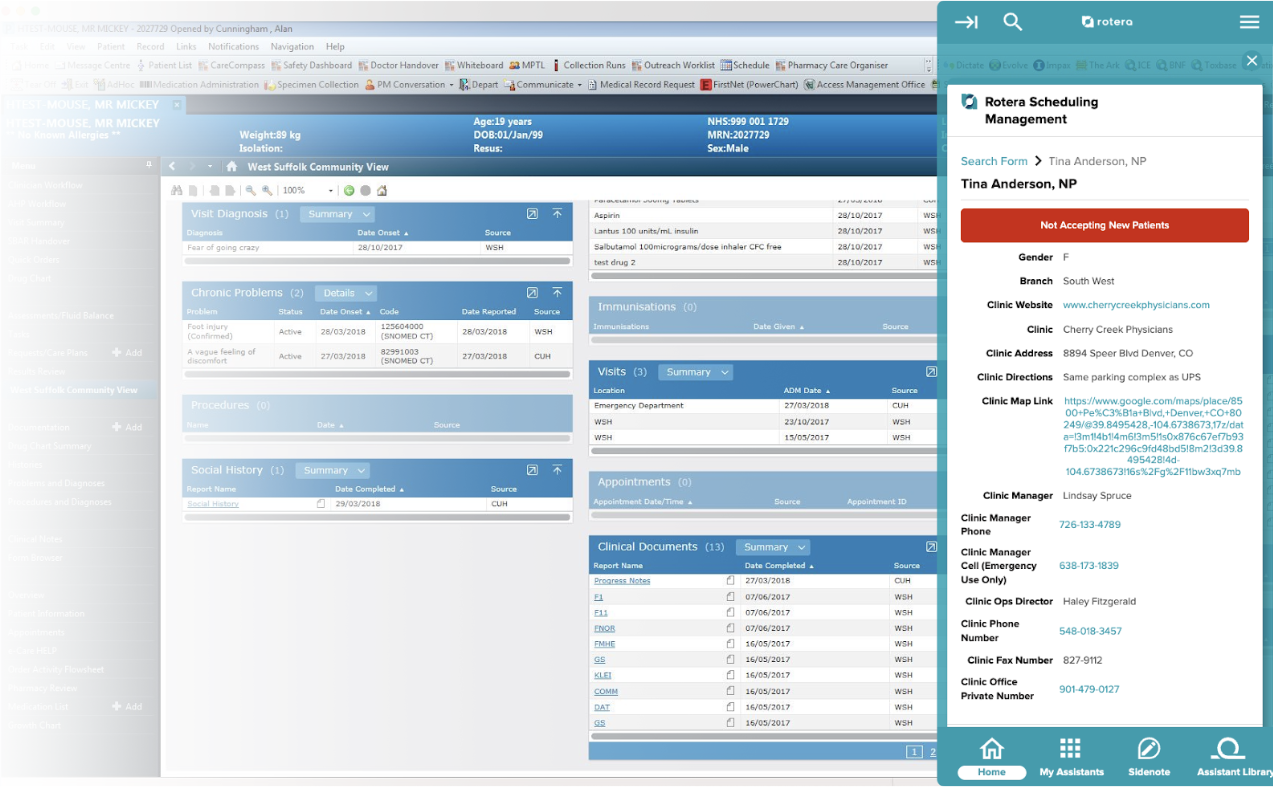Open the Clinic Map Link URL
Viewport: 1273px width, 787px height.
coord(1153,436)
